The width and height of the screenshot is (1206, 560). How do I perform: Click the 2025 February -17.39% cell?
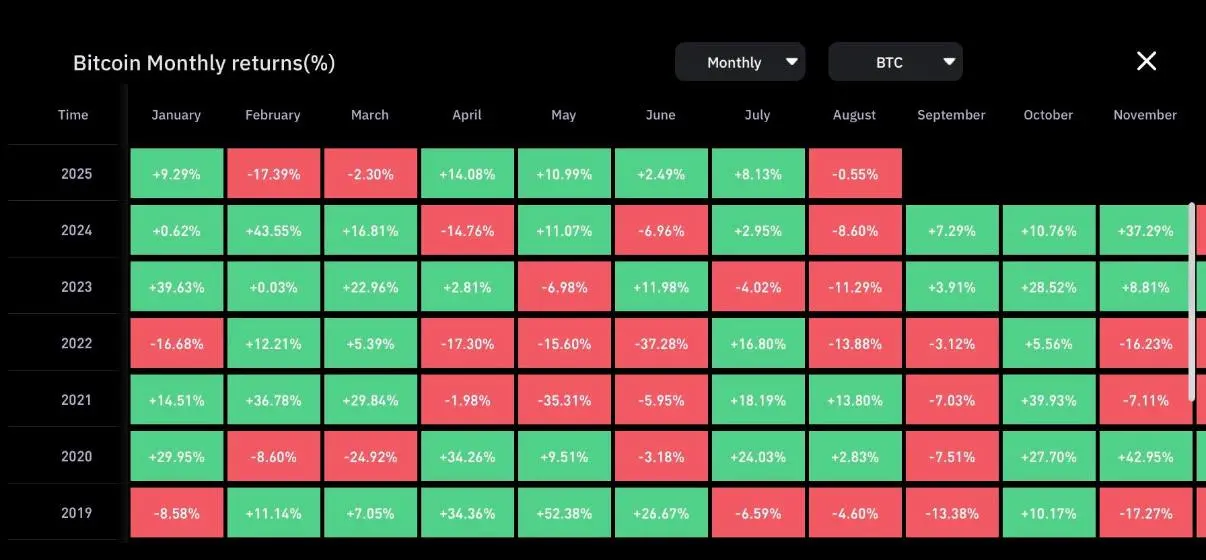(273, 174)
